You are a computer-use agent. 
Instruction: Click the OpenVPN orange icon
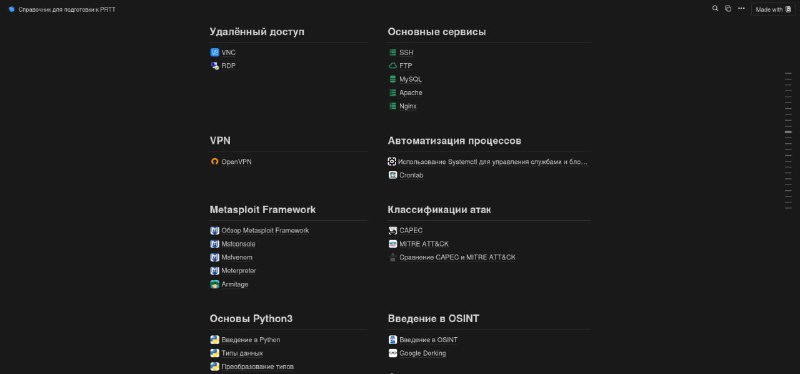[214, 162]
